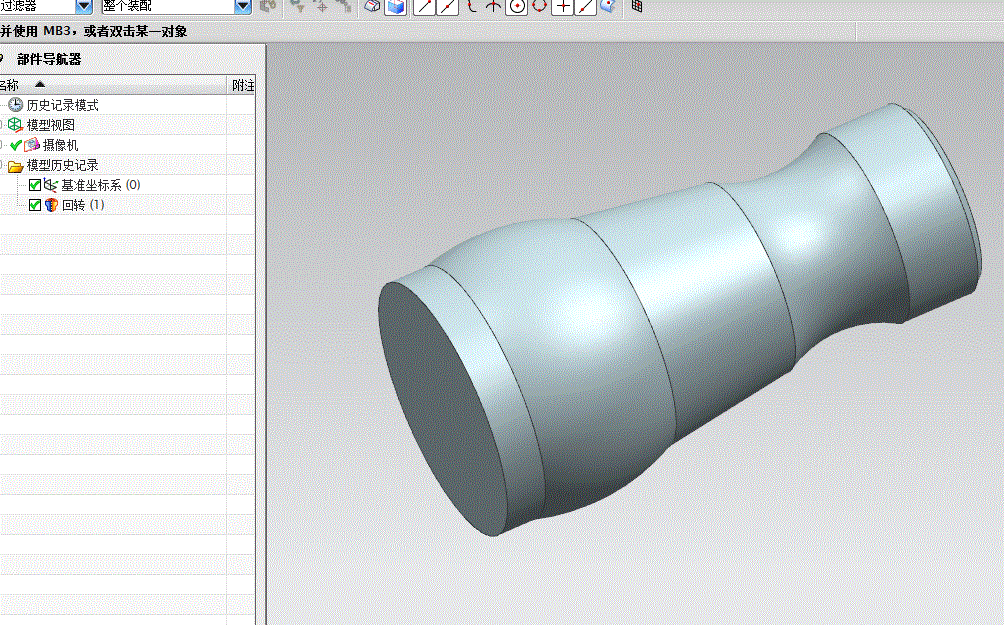This screenshot has width=1004, height=625.
Task: Uncheck the 基准坐标系 (0) checkbox
Action: point(35,185)
